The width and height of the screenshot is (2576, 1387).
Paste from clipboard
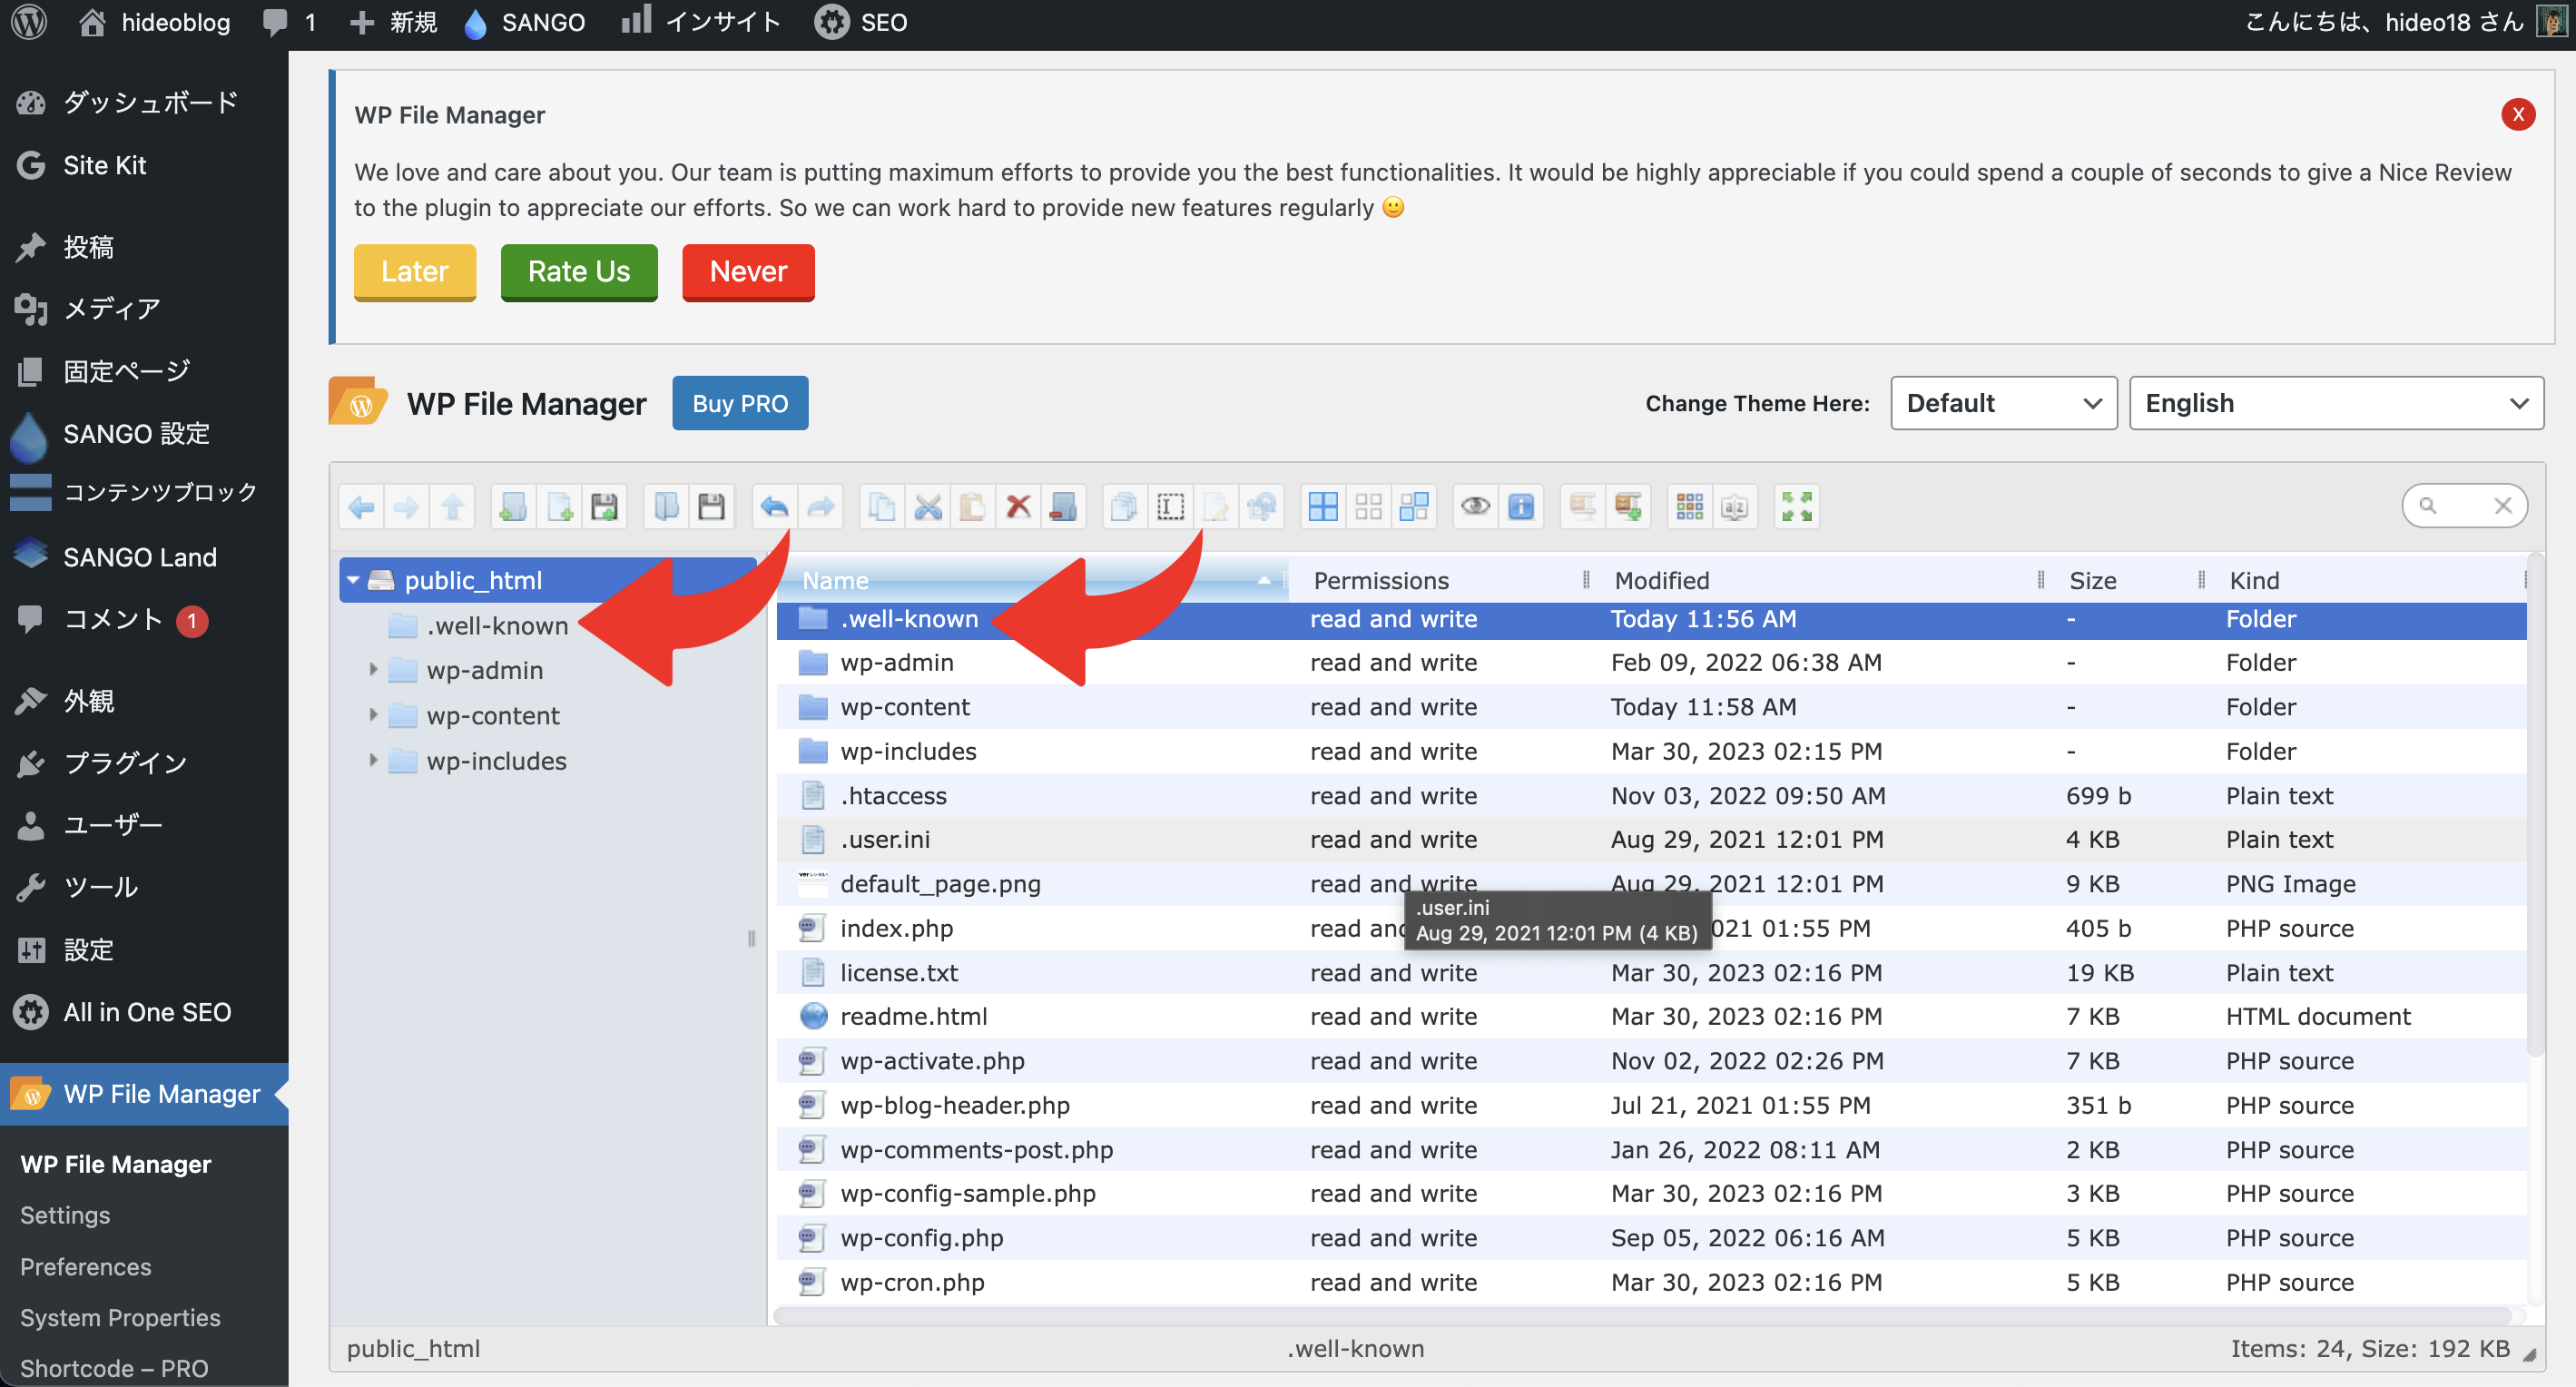(973, 507)
